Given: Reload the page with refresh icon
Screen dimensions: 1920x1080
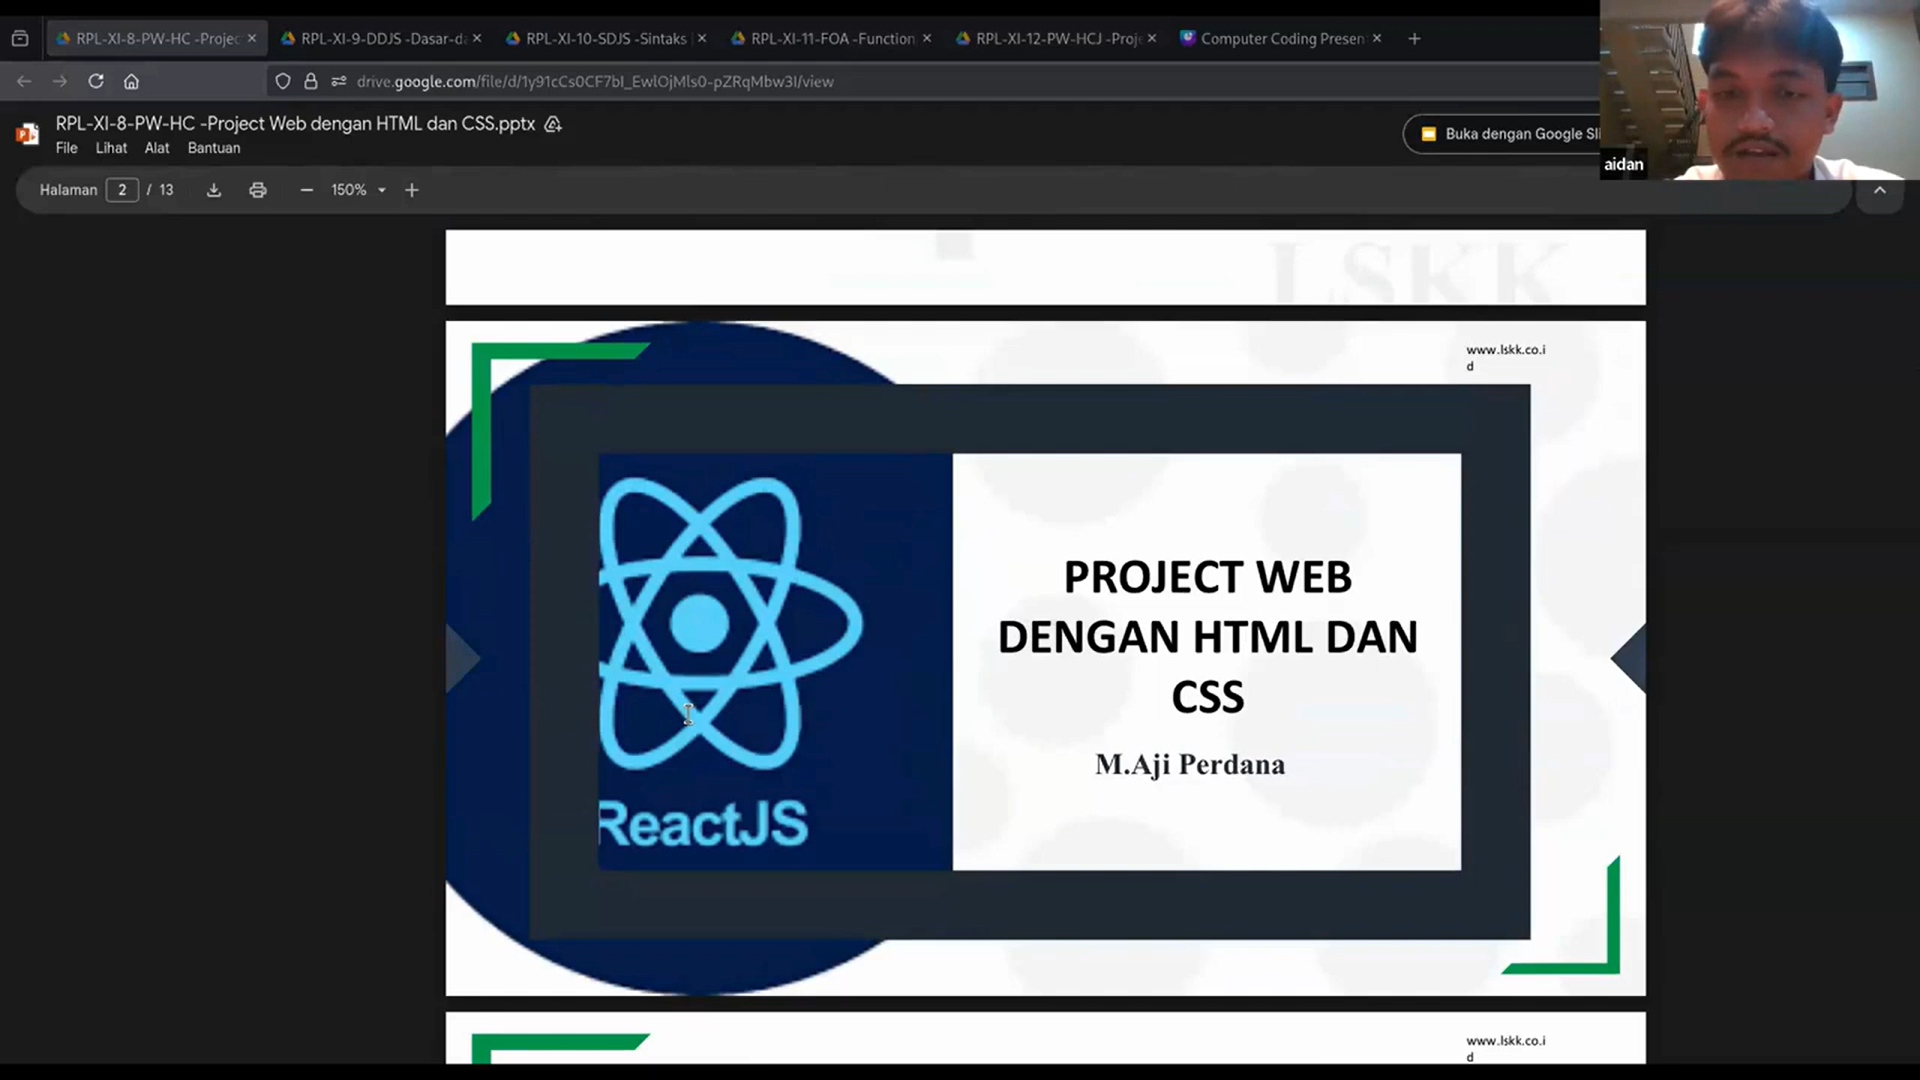Looking at the screenshot, I should pyautogui.click(x=96, y=81).
